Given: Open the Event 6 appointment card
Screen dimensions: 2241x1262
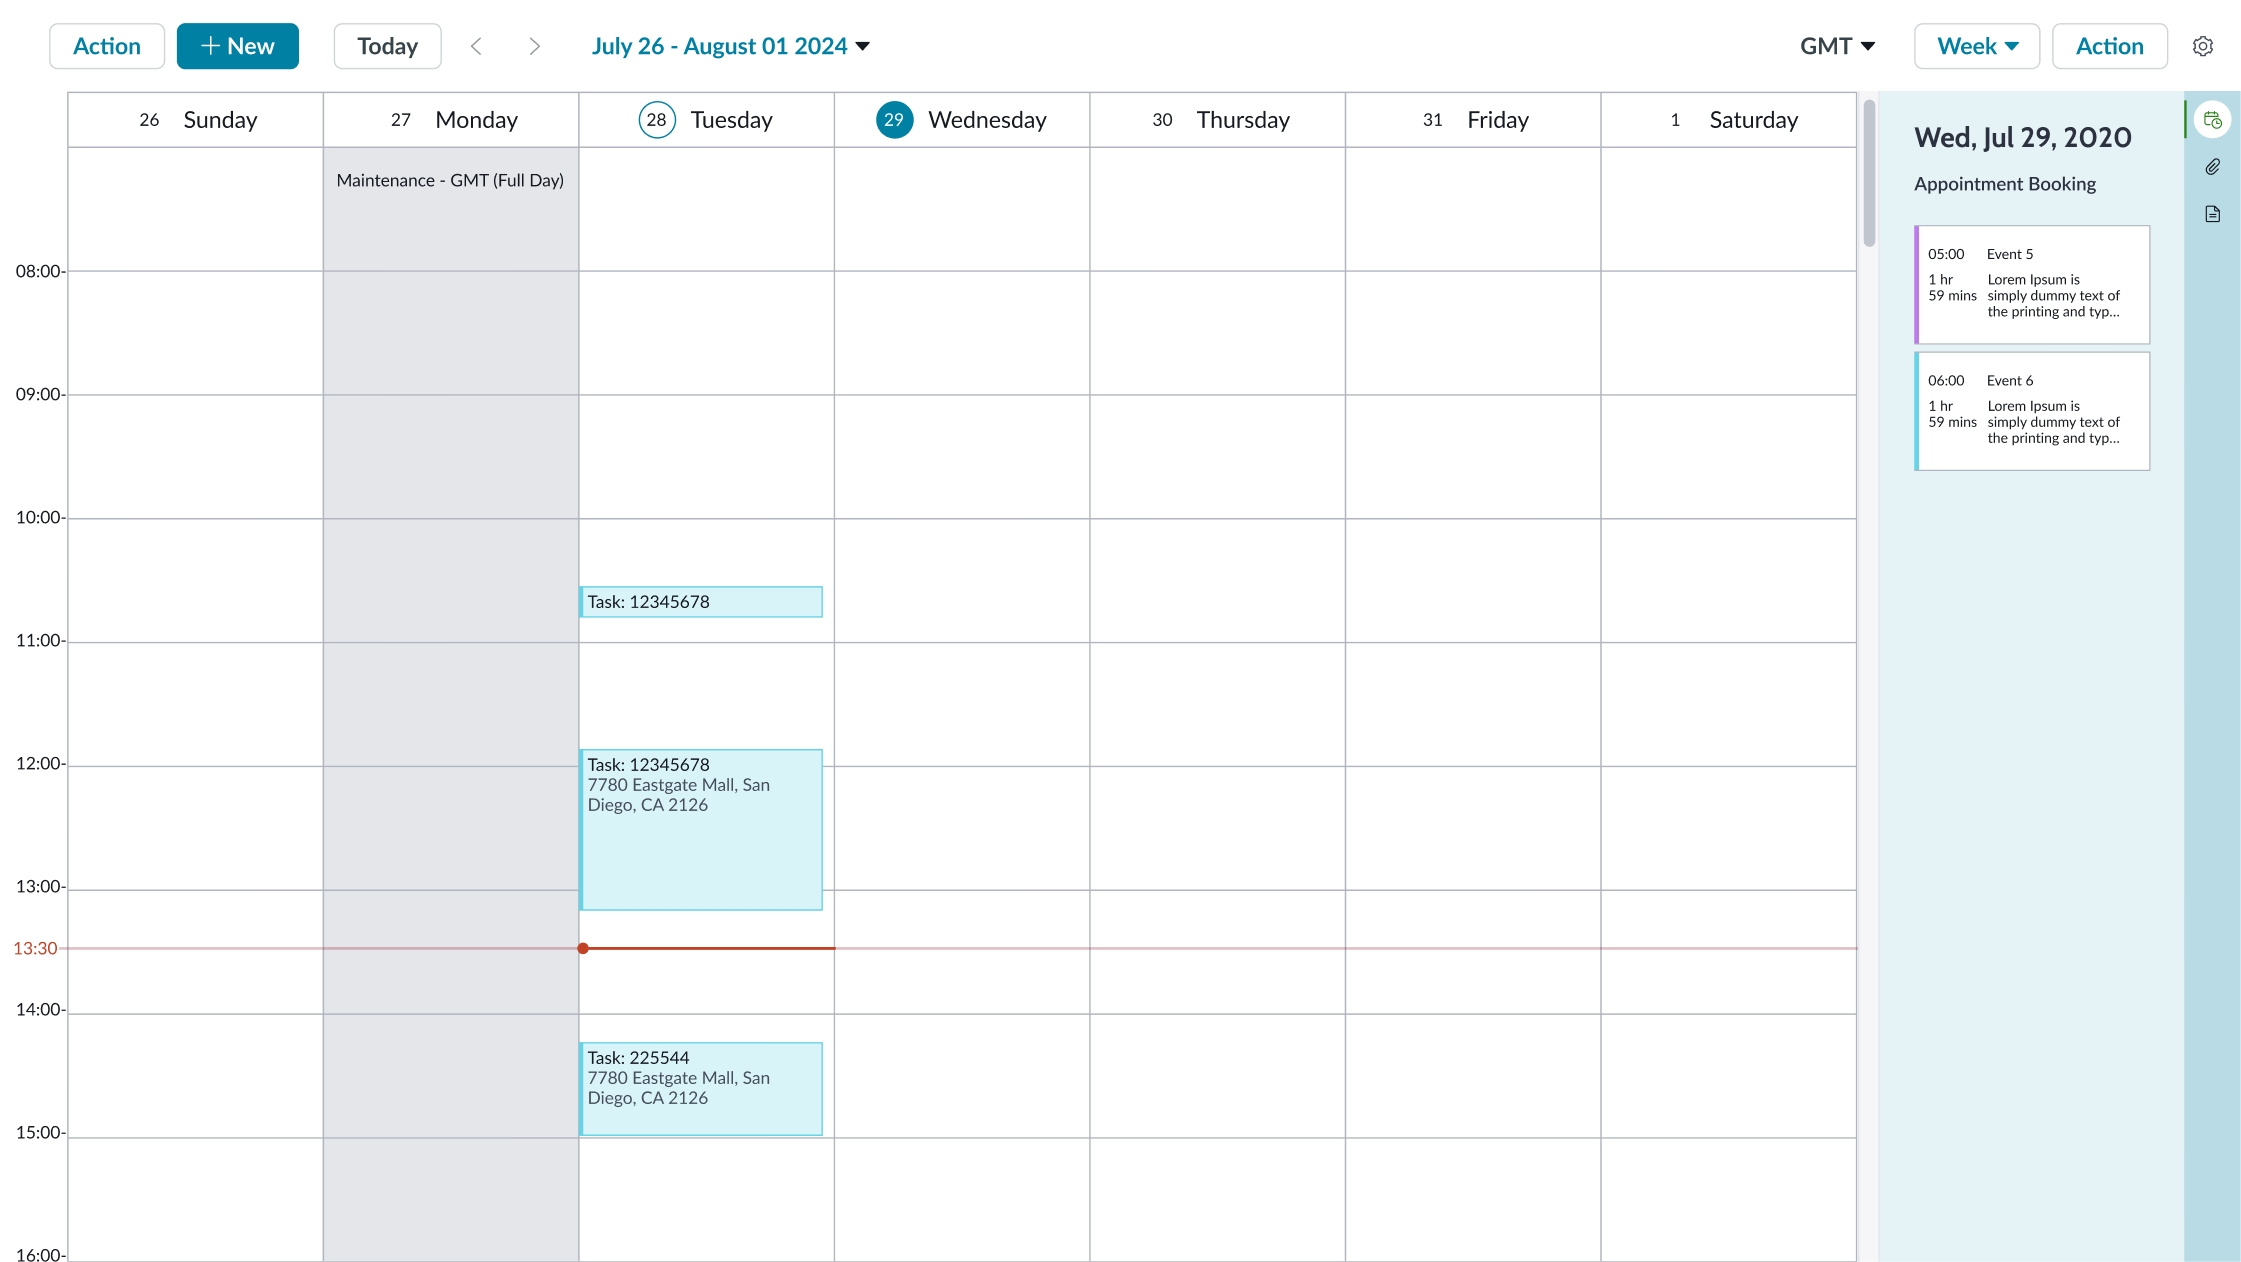Looking at the screenshot, I should pos(2031,411).
